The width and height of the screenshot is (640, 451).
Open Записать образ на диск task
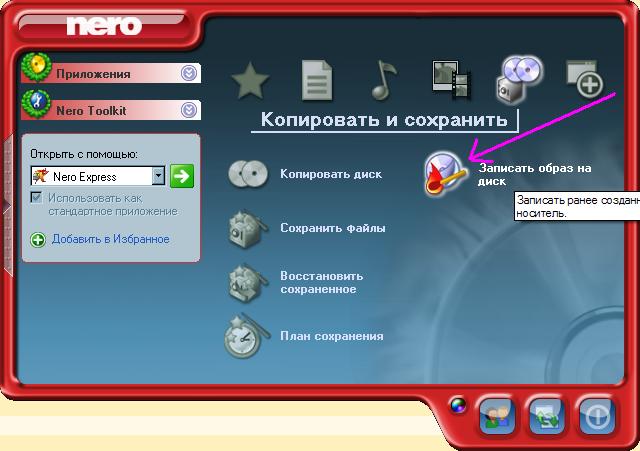tap(535, 174)
